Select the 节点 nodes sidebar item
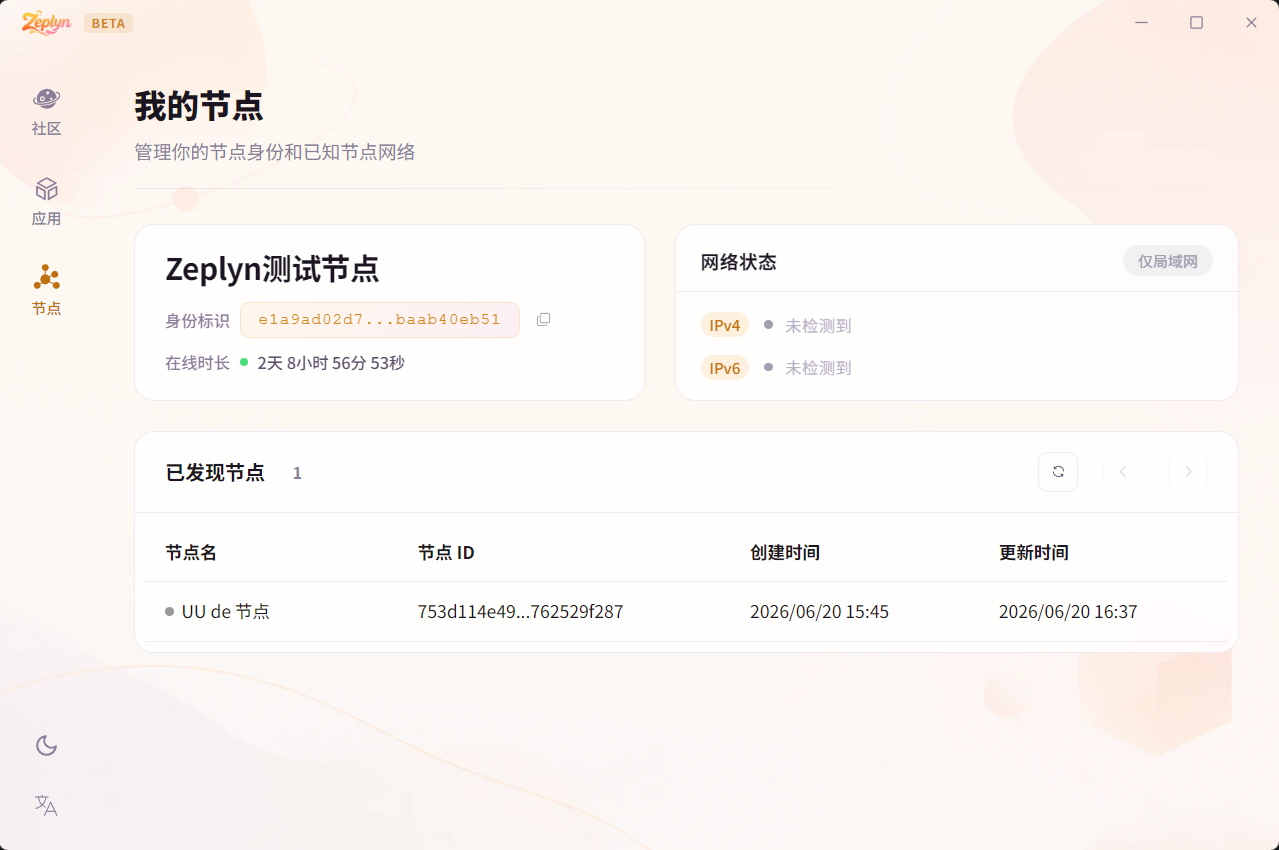Image resolution: width=1279 pixels, height=850 pixels. pos(46,291)
